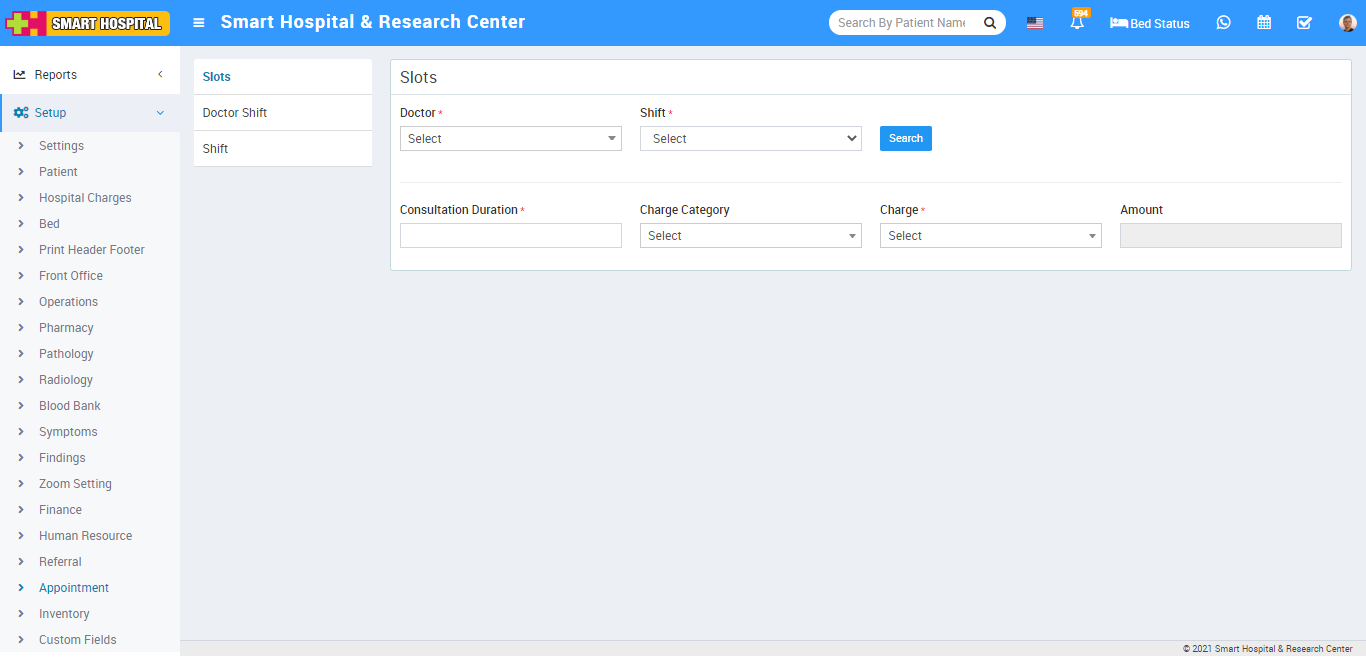Select the Shift tab in side list

(x=216, y=149)
